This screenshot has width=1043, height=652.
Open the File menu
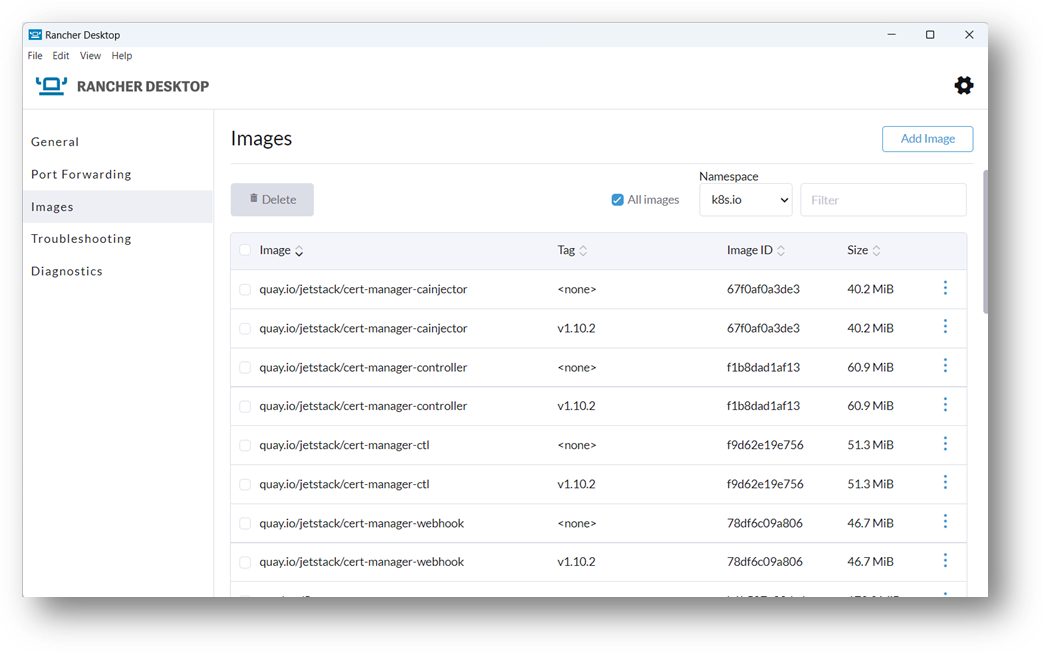point(35,56)
